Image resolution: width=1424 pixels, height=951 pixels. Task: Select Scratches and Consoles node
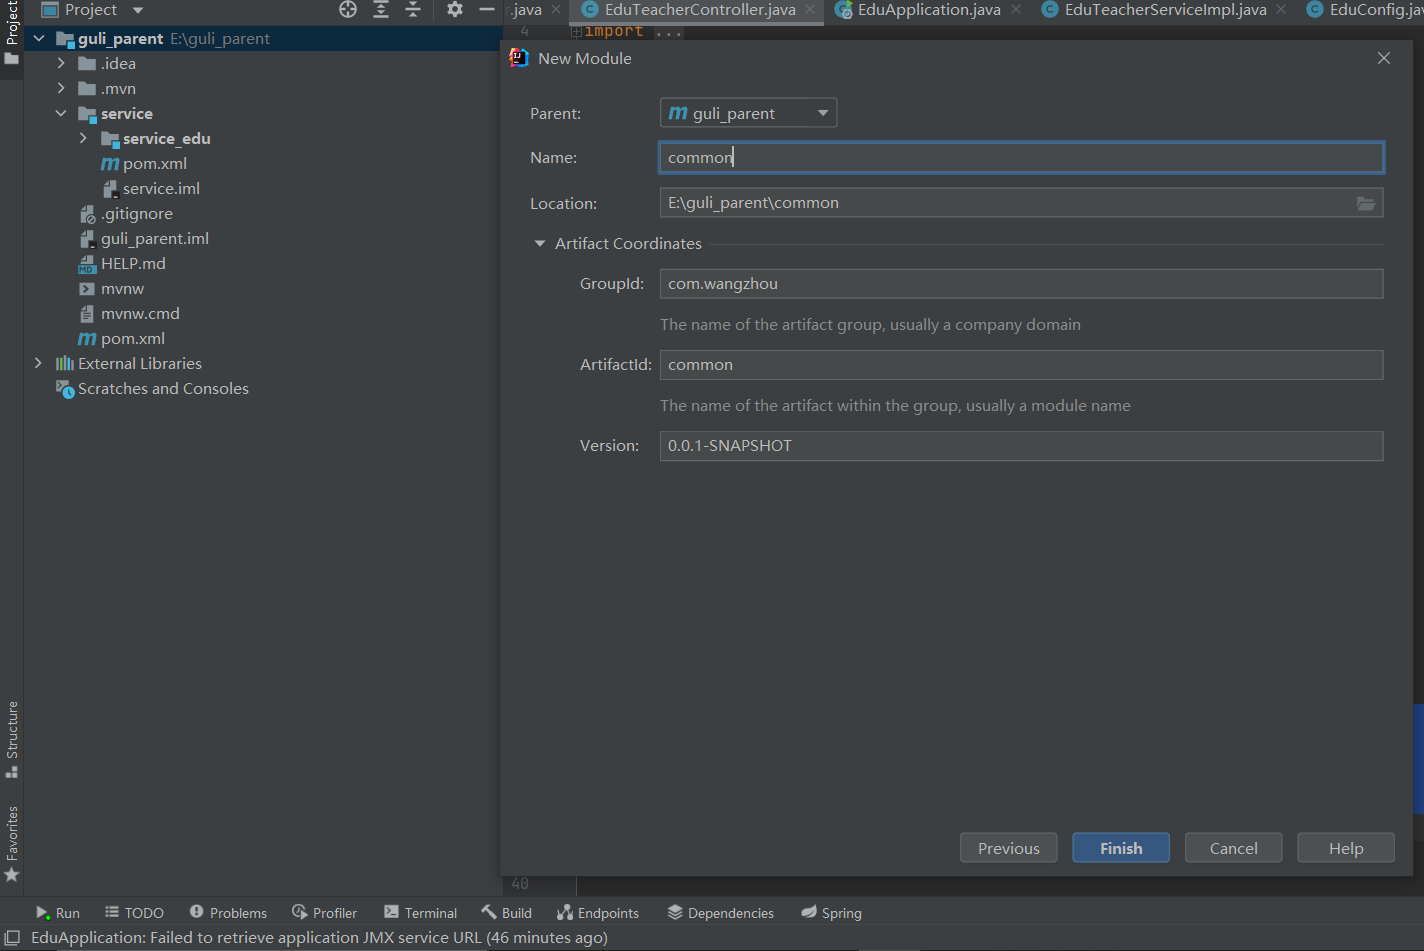(x=152, y=388)
